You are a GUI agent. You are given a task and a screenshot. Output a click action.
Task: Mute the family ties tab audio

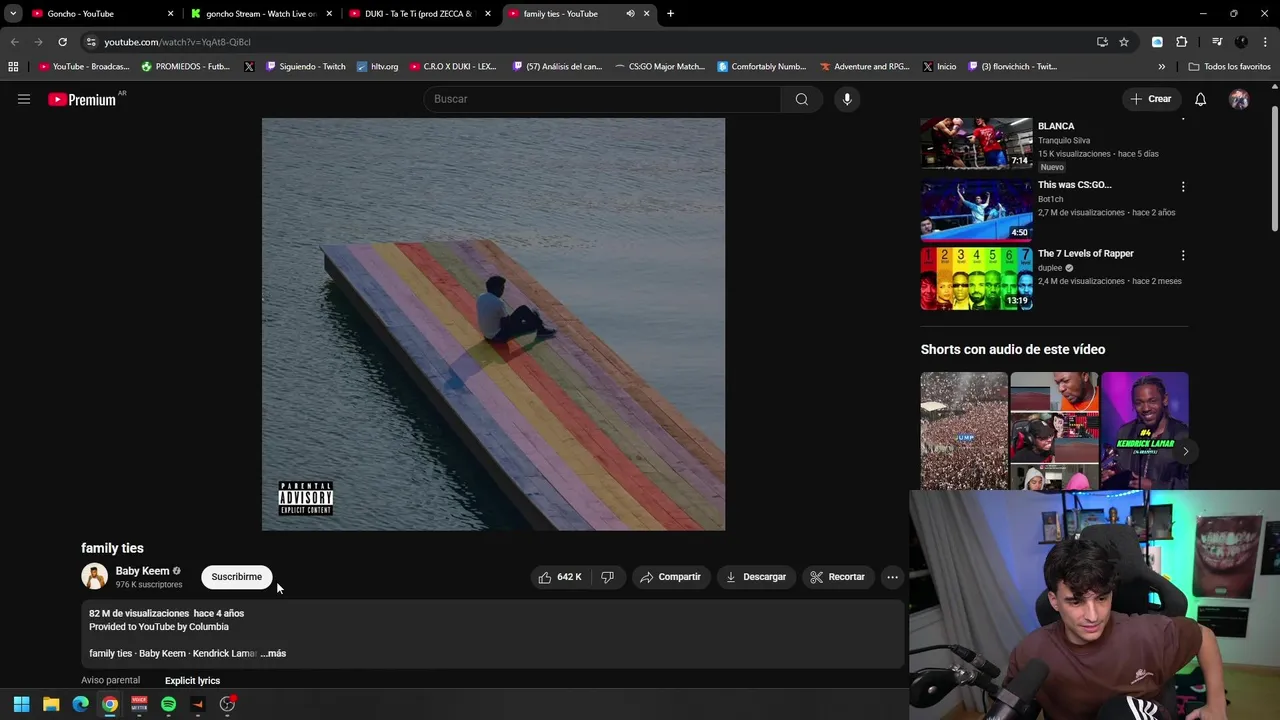point(630,14)
